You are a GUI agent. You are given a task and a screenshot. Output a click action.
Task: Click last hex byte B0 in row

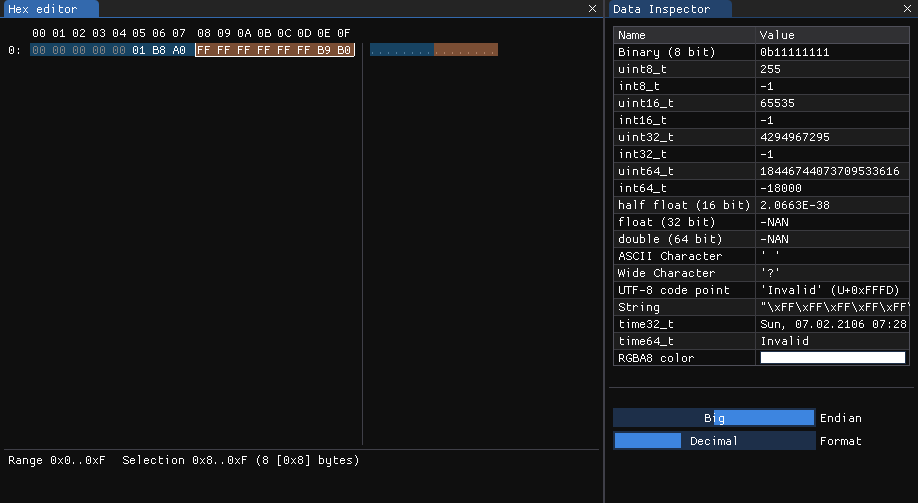click(344, 49)
